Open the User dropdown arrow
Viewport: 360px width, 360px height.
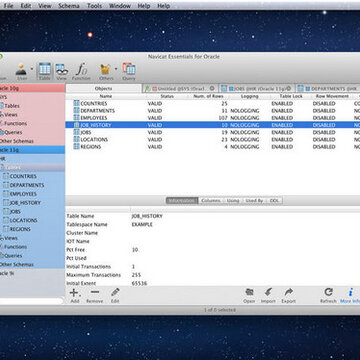32,69
